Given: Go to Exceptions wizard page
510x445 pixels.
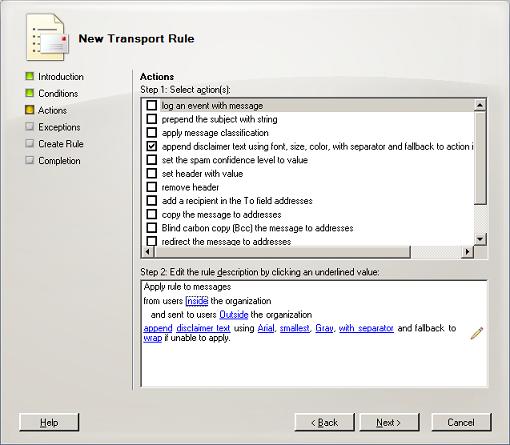Looking at the screenshot, I should pyautogui.click(x=59, y=127).
